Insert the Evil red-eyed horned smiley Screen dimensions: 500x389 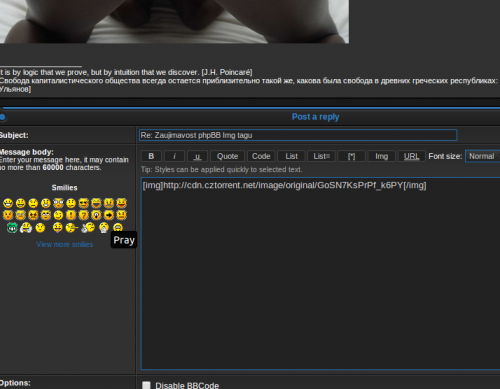(33, 215)
